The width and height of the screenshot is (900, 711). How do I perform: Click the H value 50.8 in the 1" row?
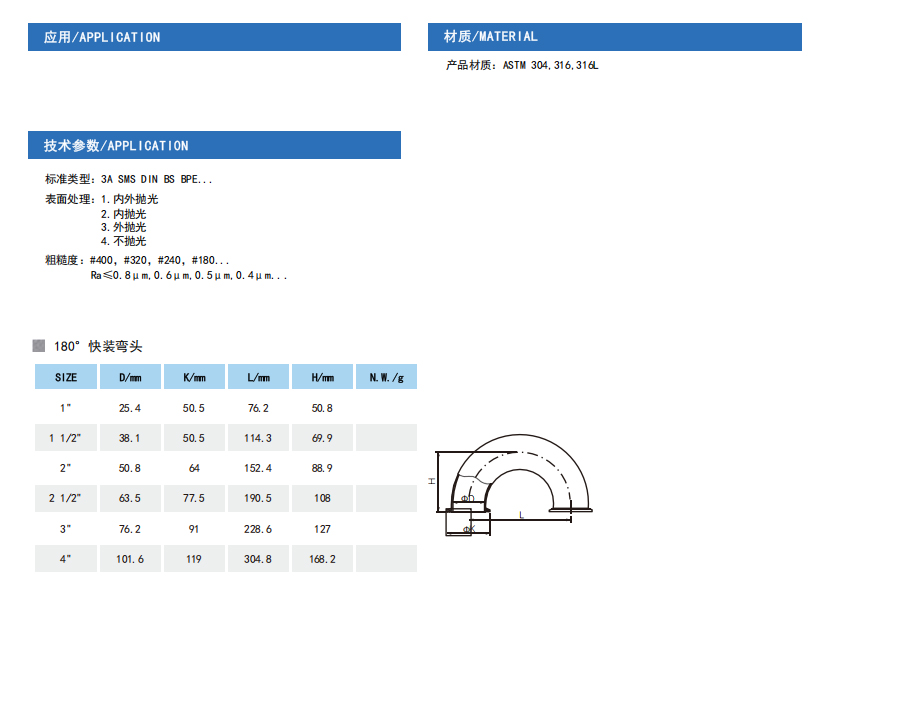[x=322, y=408]
